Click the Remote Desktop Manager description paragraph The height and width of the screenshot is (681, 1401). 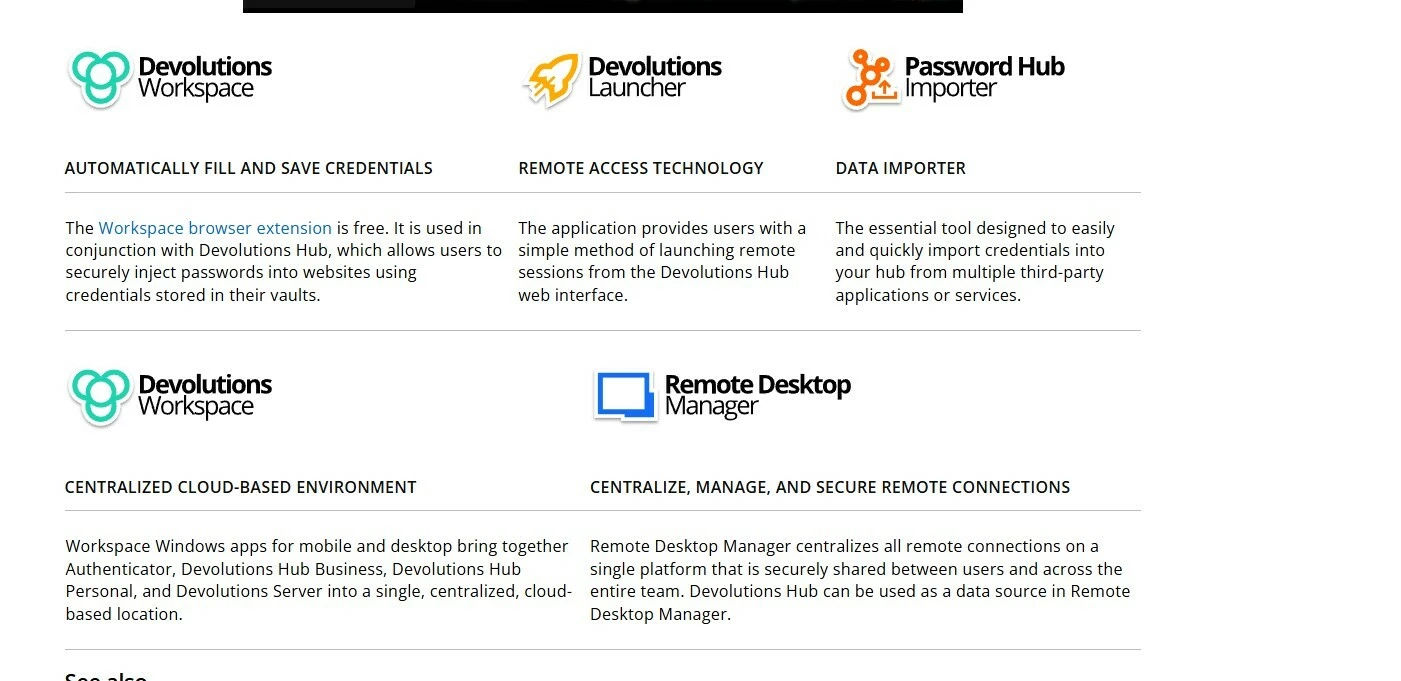click(x=860, y=580)
